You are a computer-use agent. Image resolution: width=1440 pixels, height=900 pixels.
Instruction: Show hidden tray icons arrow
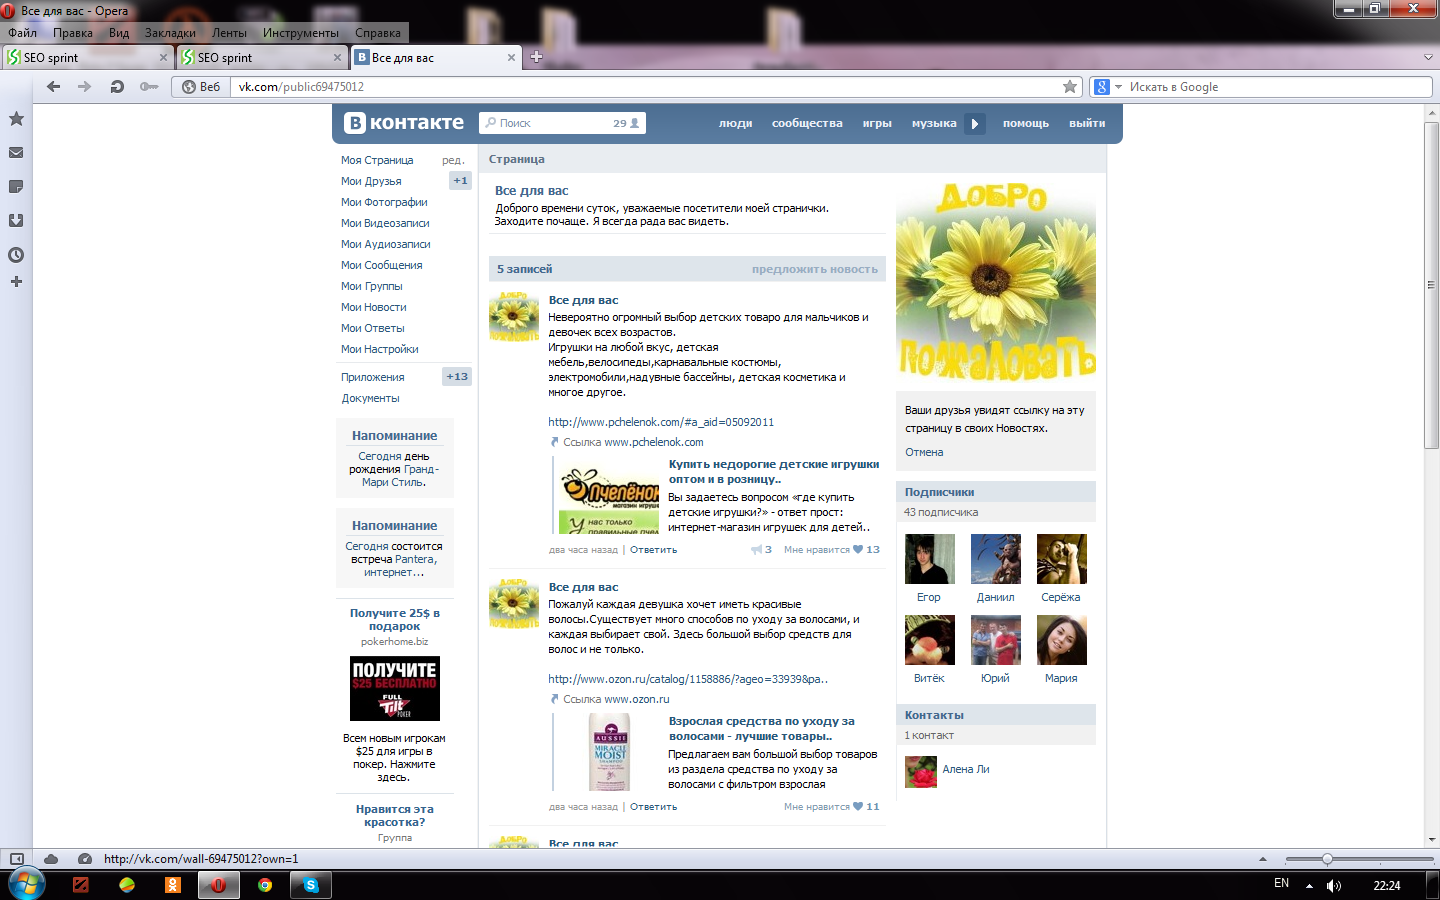click(x=1309, y=886)
